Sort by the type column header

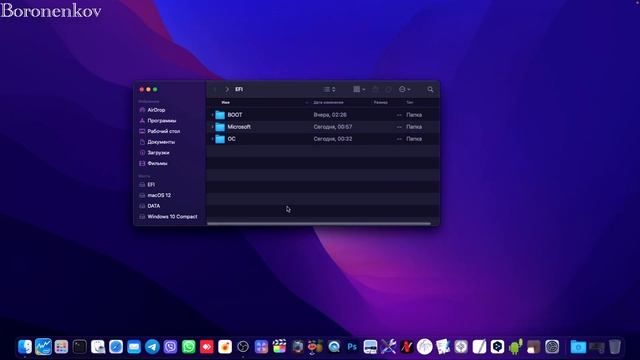click(409, 102)
